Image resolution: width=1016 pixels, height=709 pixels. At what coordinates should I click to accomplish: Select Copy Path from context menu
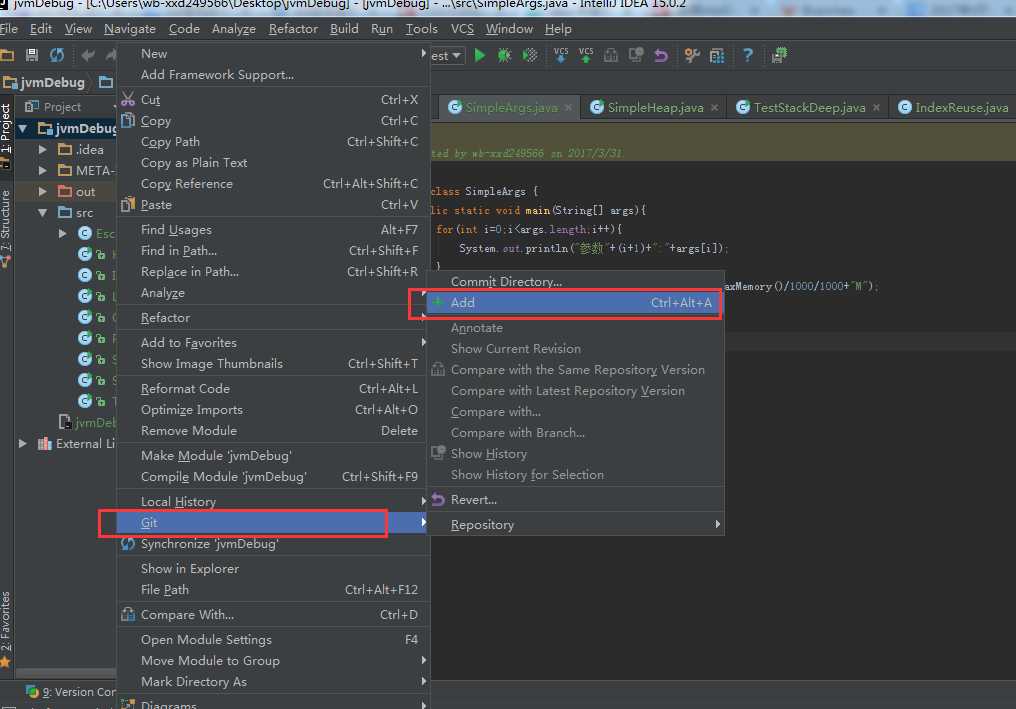pyautogui.click(x=273, y=141)
